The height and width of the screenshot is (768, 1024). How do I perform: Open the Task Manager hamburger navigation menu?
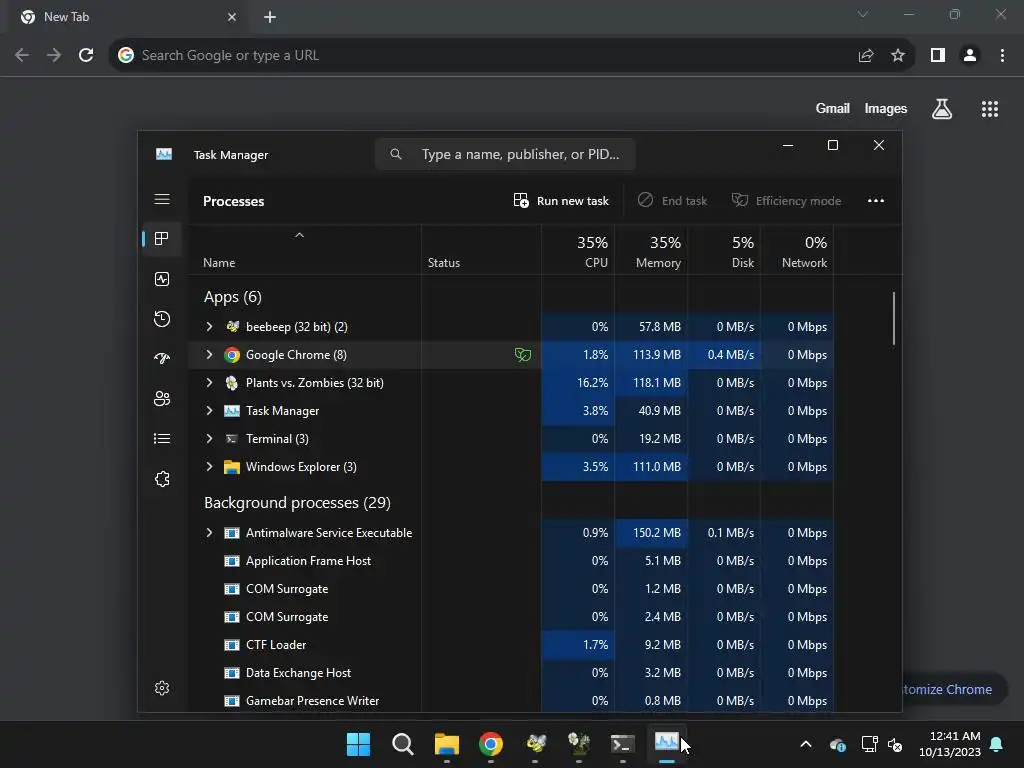point(162,199)
